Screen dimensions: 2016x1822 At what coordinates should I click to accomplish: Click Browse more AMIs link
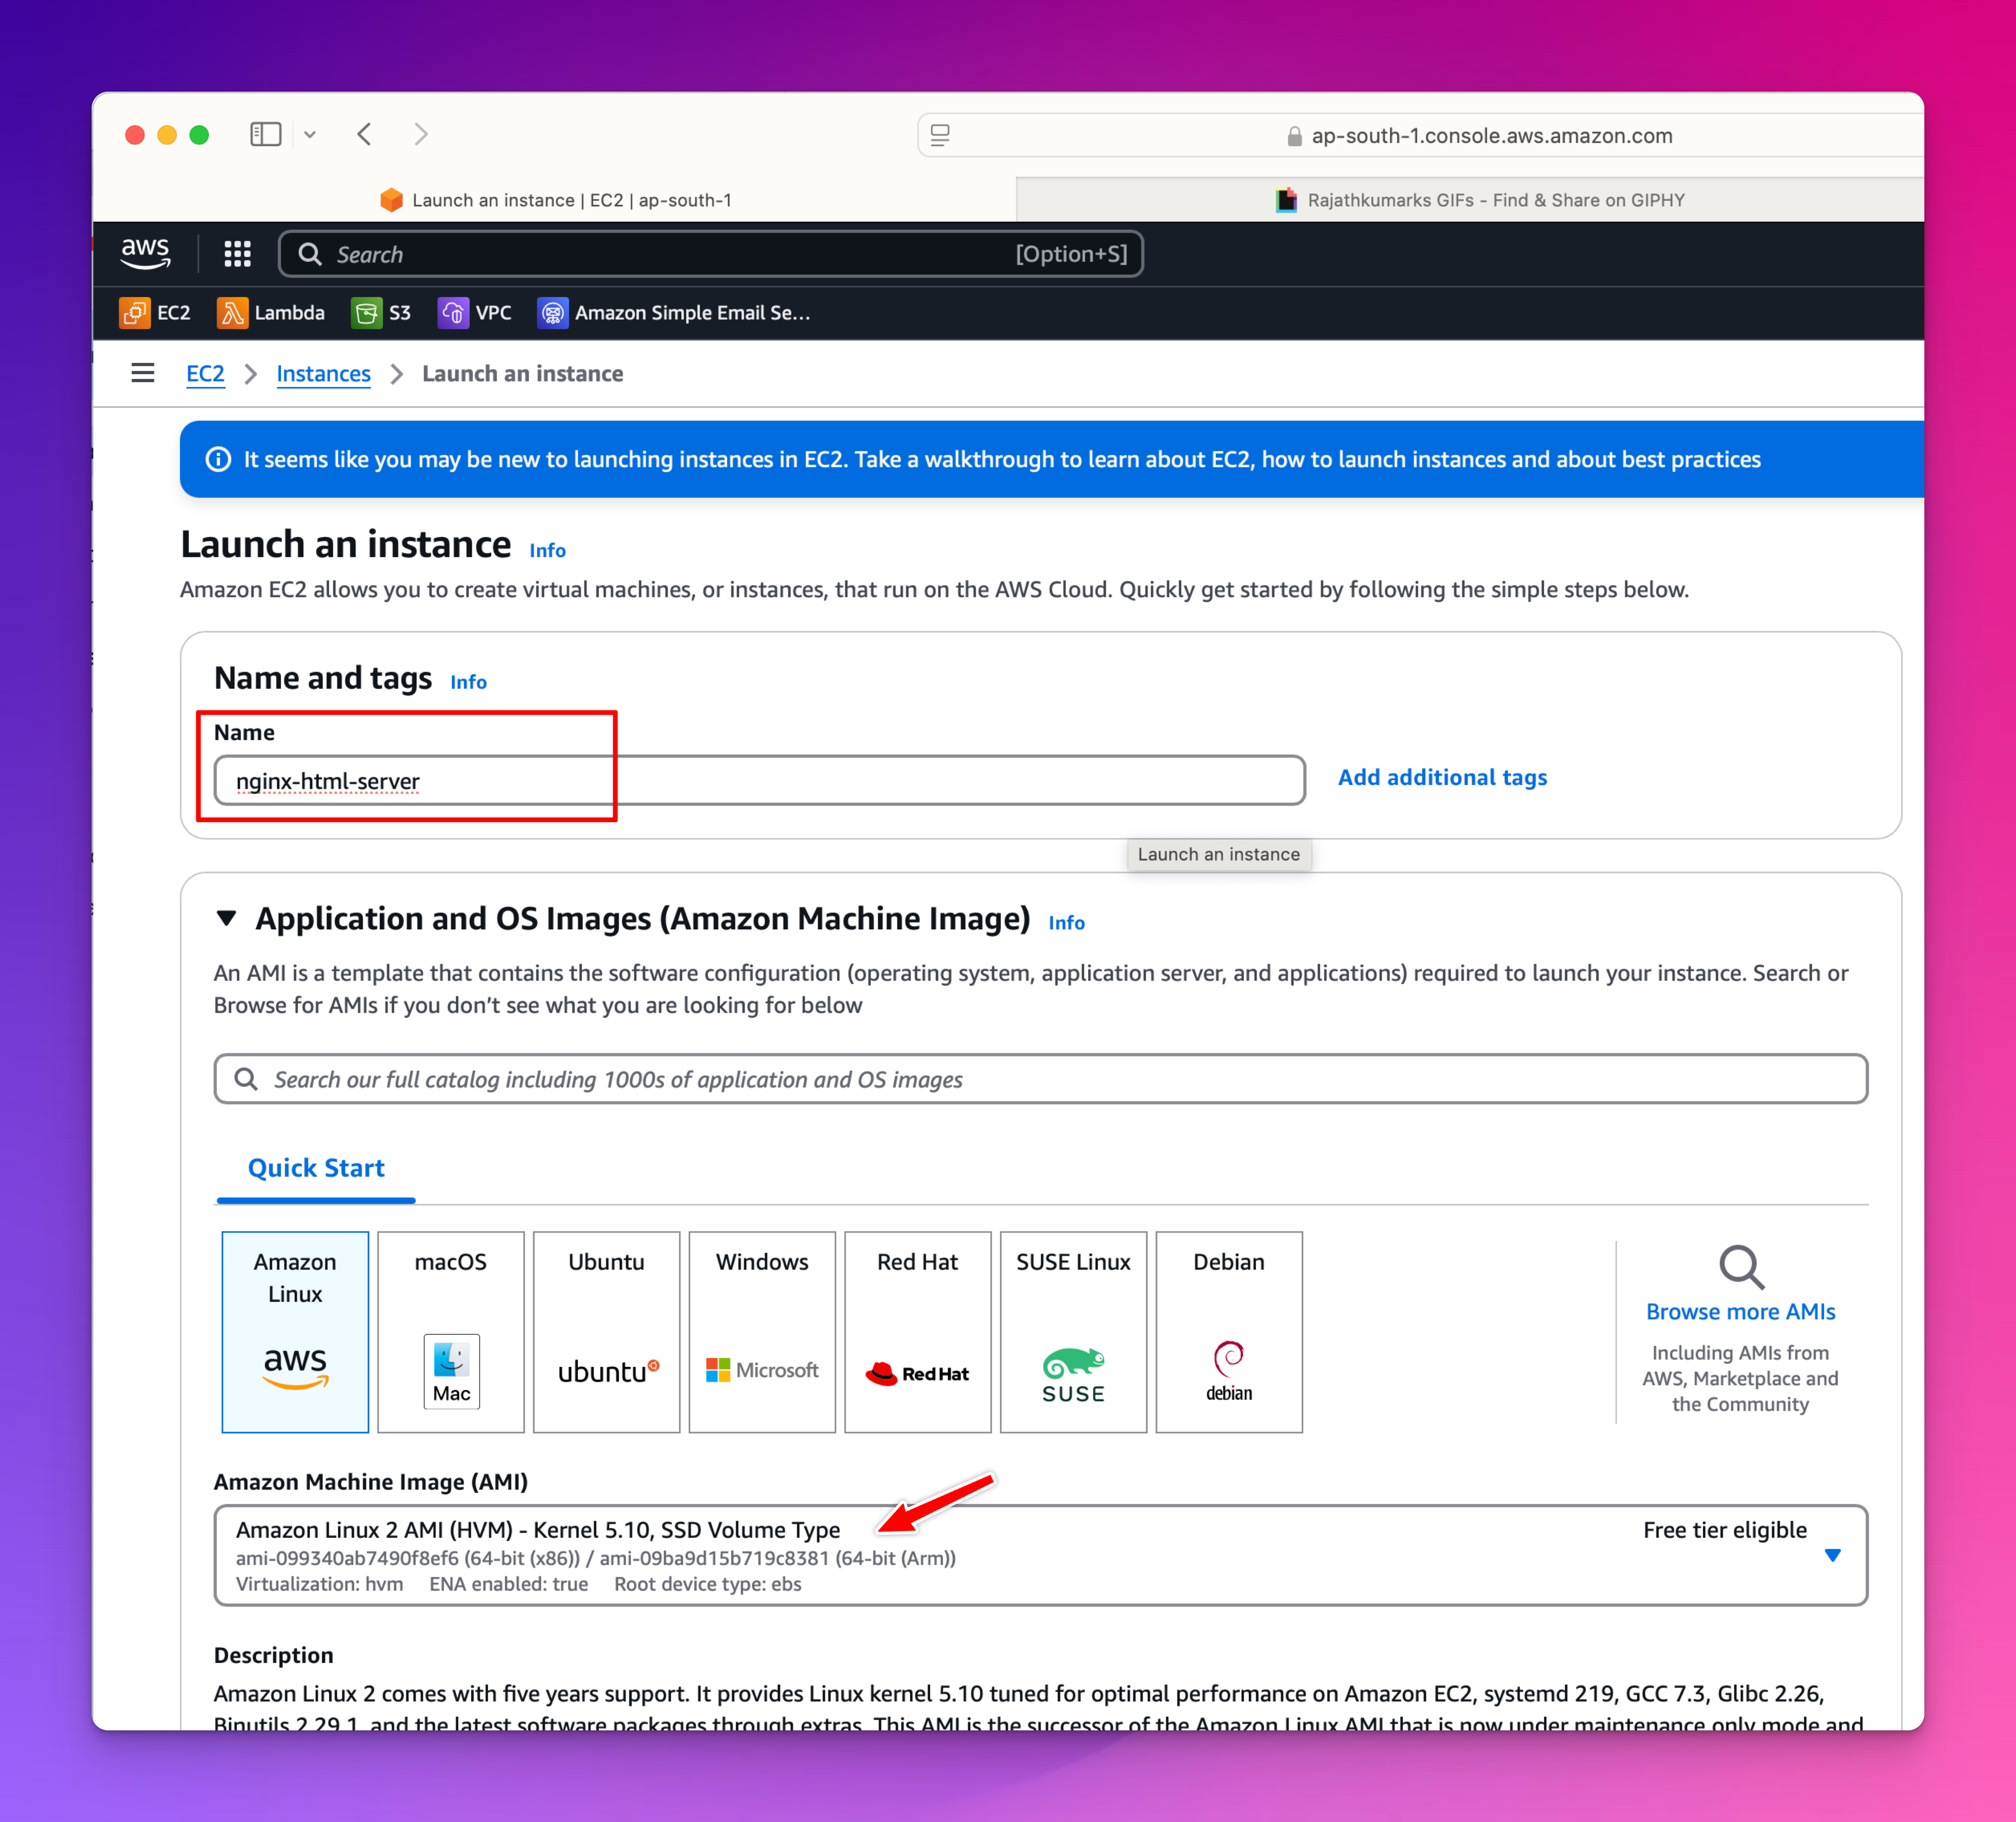[x=1740, y=1311]
